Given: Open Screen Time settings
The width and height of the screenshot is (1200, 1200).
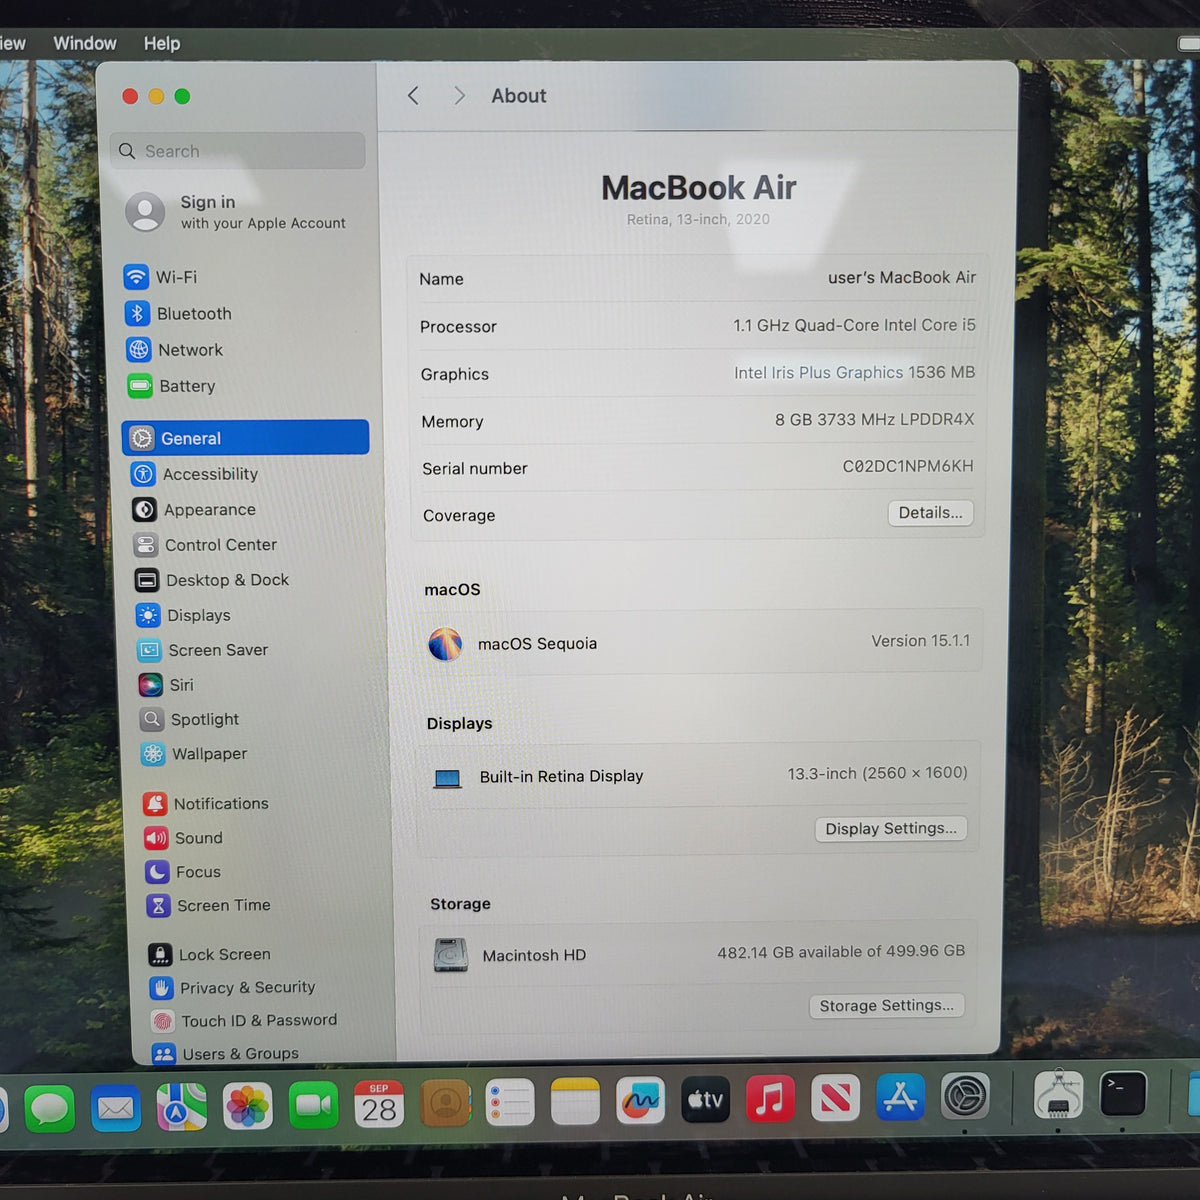Looking at the screenshot, I should [x=209, y=905].
